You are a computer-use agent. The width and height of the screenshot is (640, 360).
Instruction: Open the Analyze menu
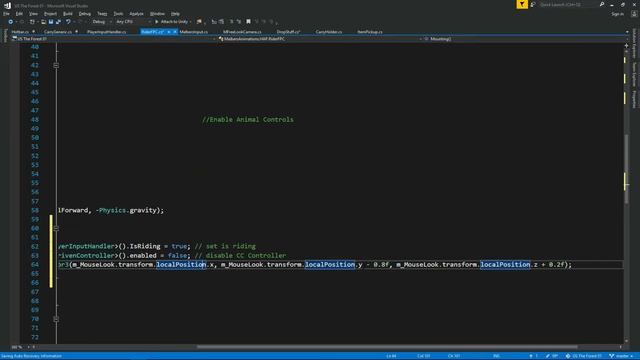point(136,14)
